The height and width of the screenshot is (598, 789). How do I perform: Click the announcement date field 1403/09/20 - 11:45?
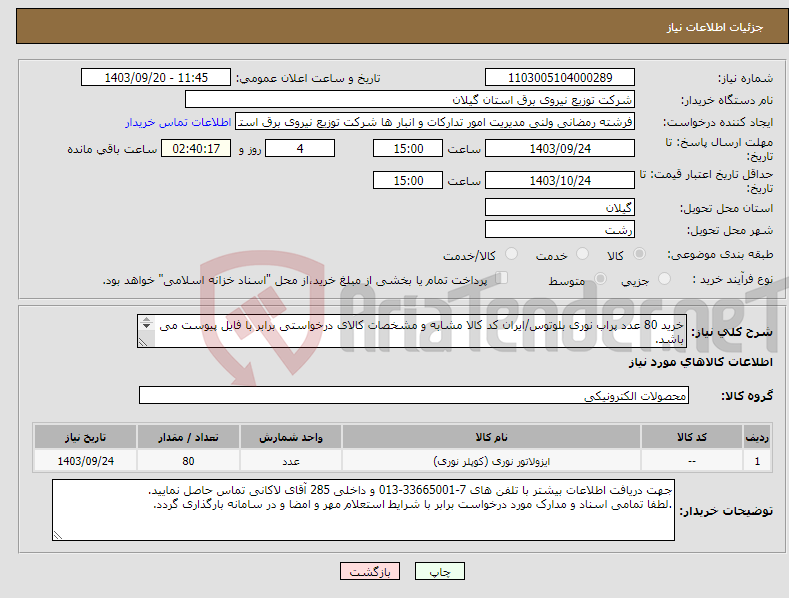click(155, 78)
